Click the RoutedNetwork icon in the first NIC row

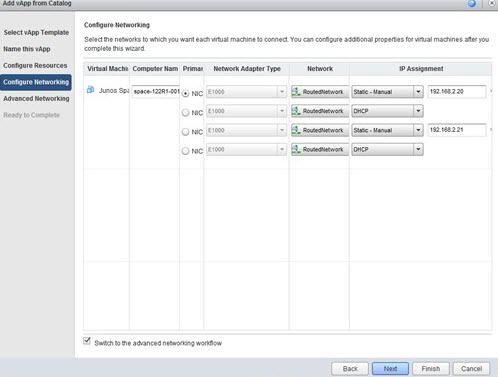[x=296, y=92]
